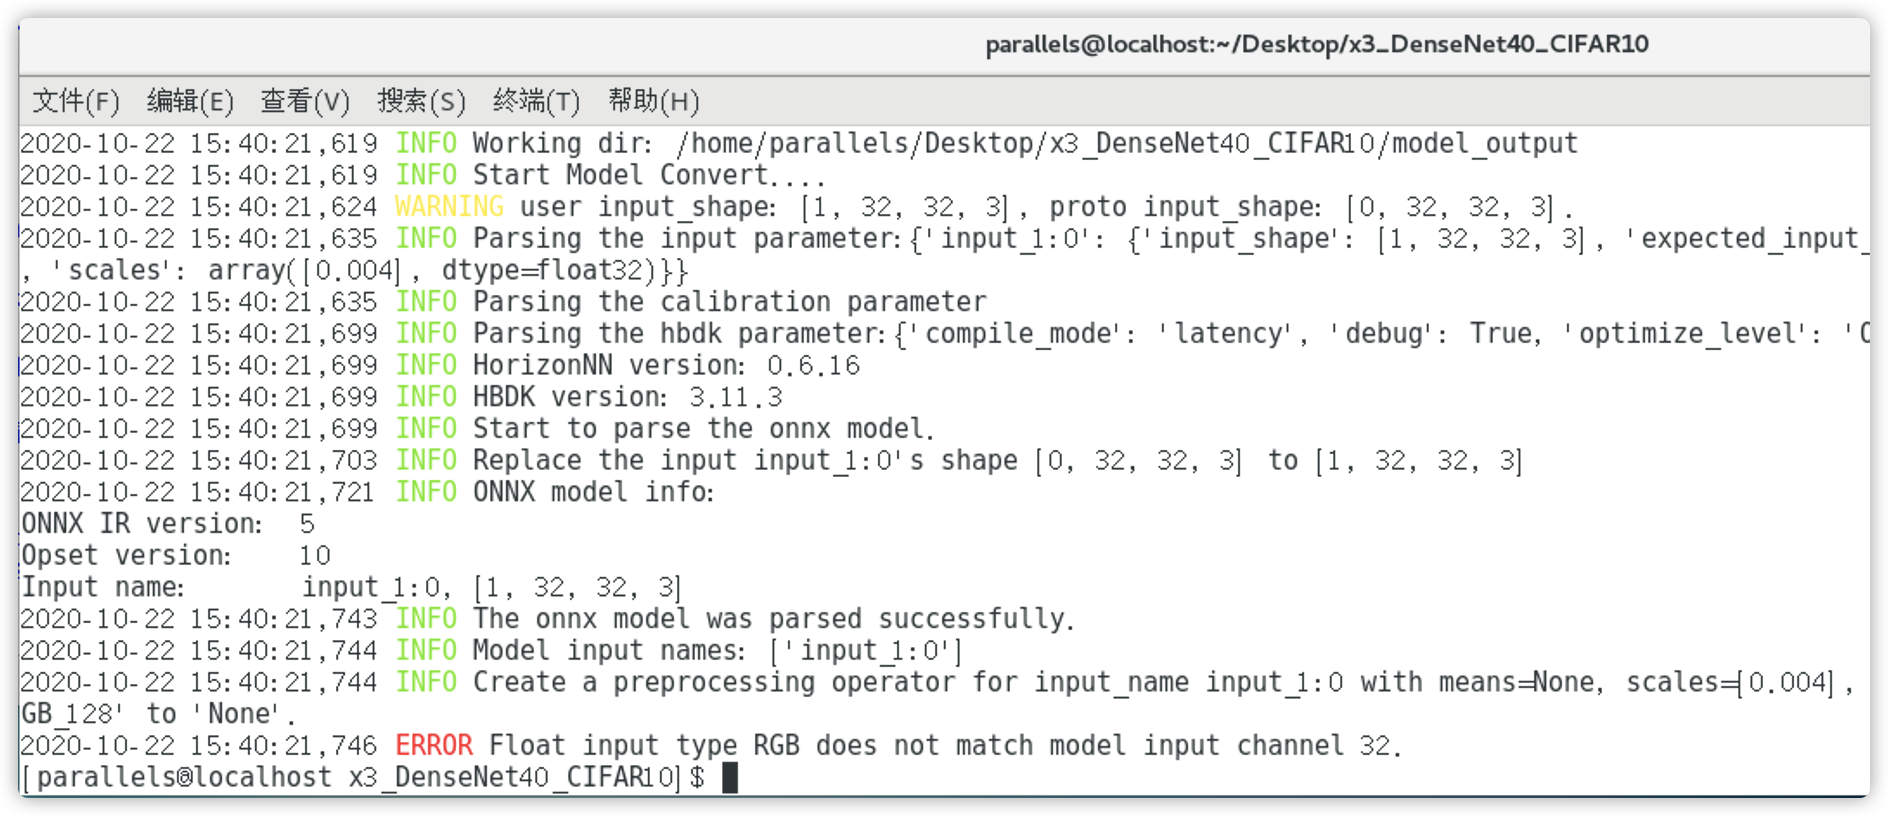Viewport: 1888px width, 816px height.
Task: Click the "Model input names" log line
Action: pos(716,651)
